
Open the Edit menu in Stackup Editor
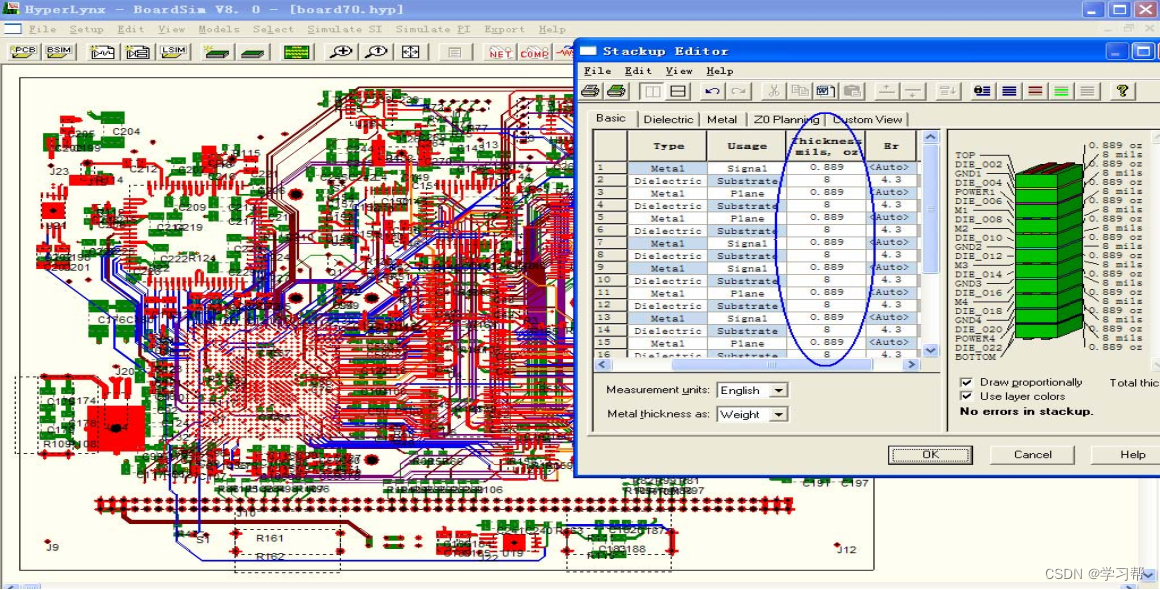[x=638, y=71]
